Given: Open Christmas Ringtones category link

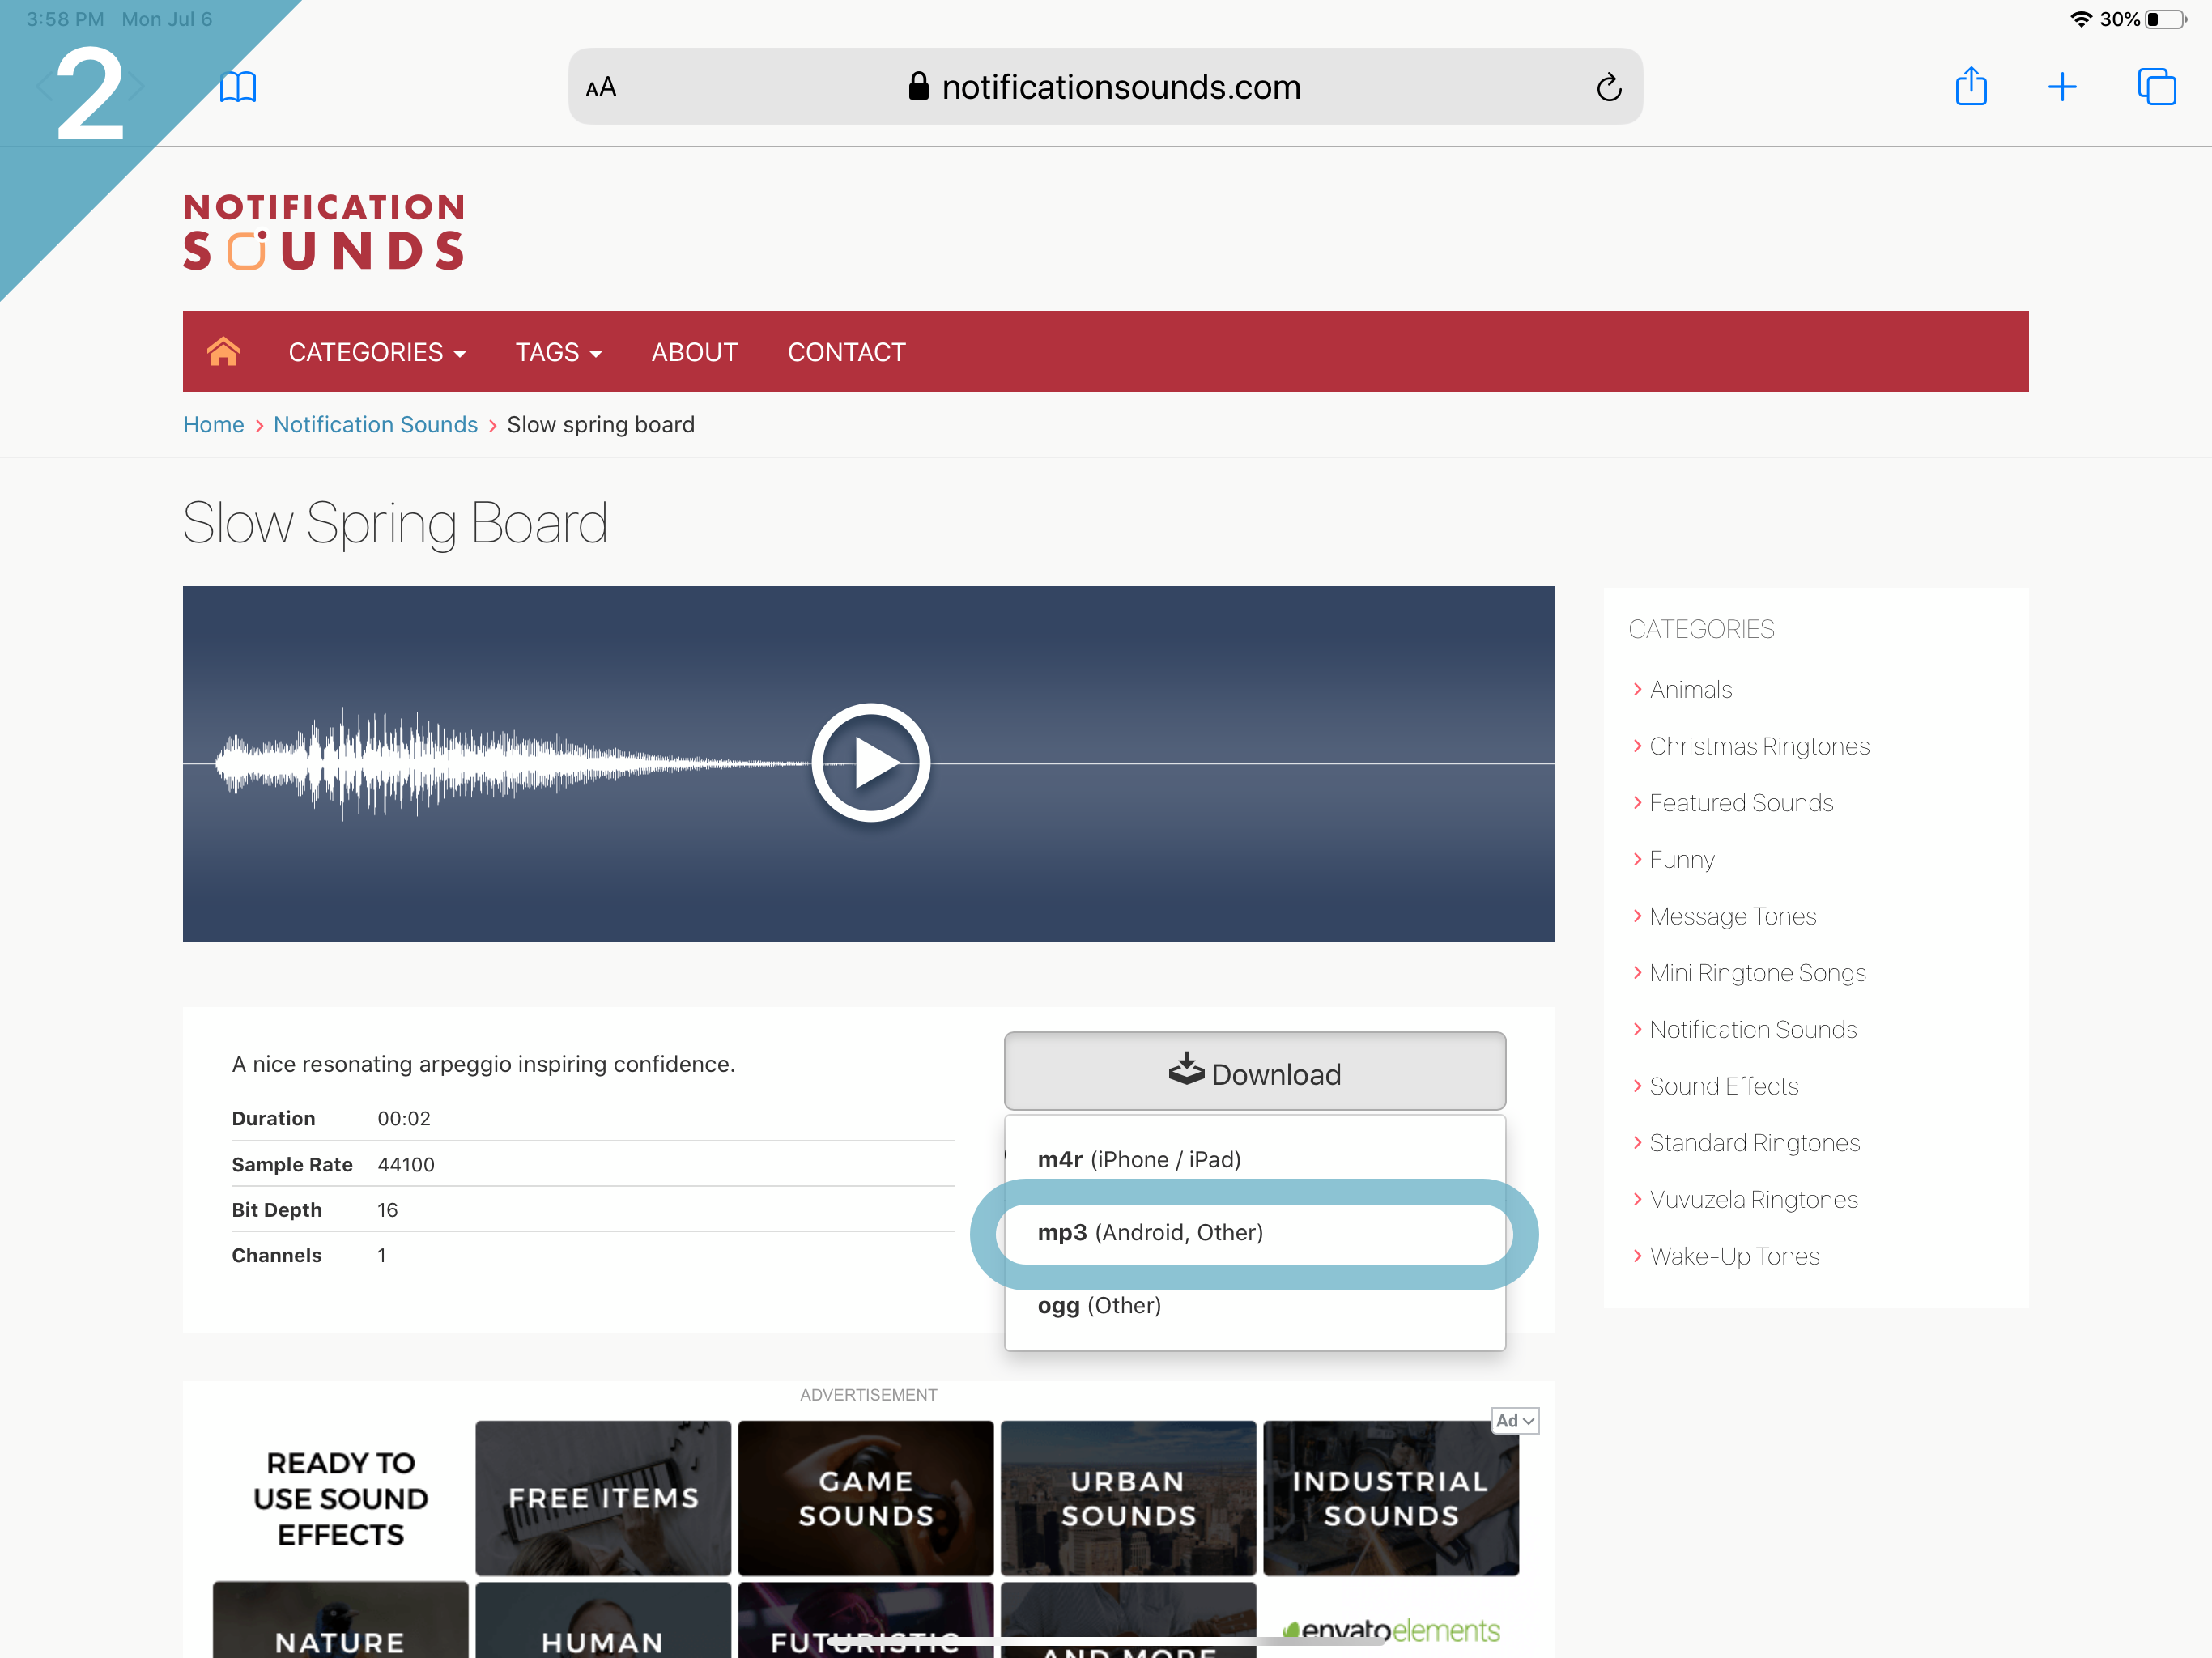Looking at the screenshot, I should [1759, 746].
